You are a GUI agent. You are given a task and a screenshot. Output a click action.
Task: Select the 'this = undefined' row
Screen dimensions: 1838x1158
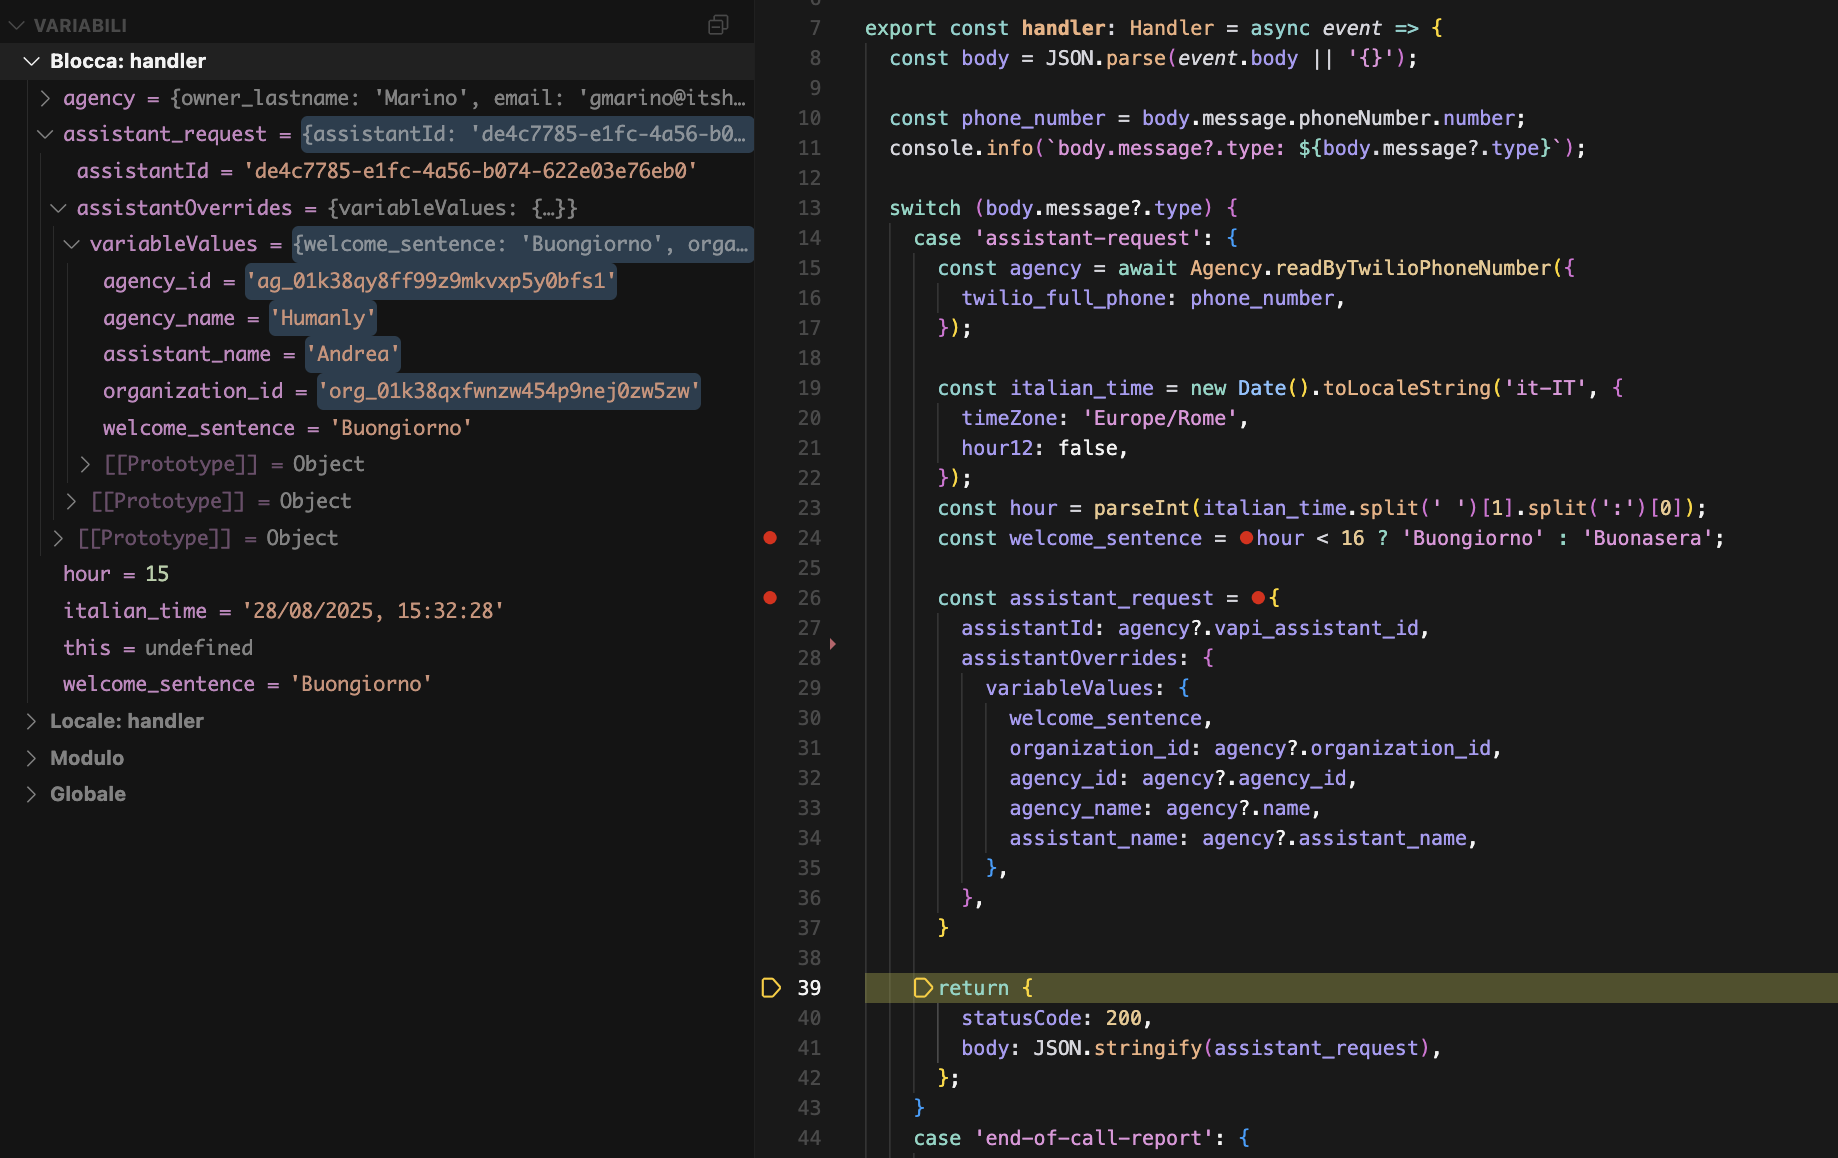click(x=377, y=648)
